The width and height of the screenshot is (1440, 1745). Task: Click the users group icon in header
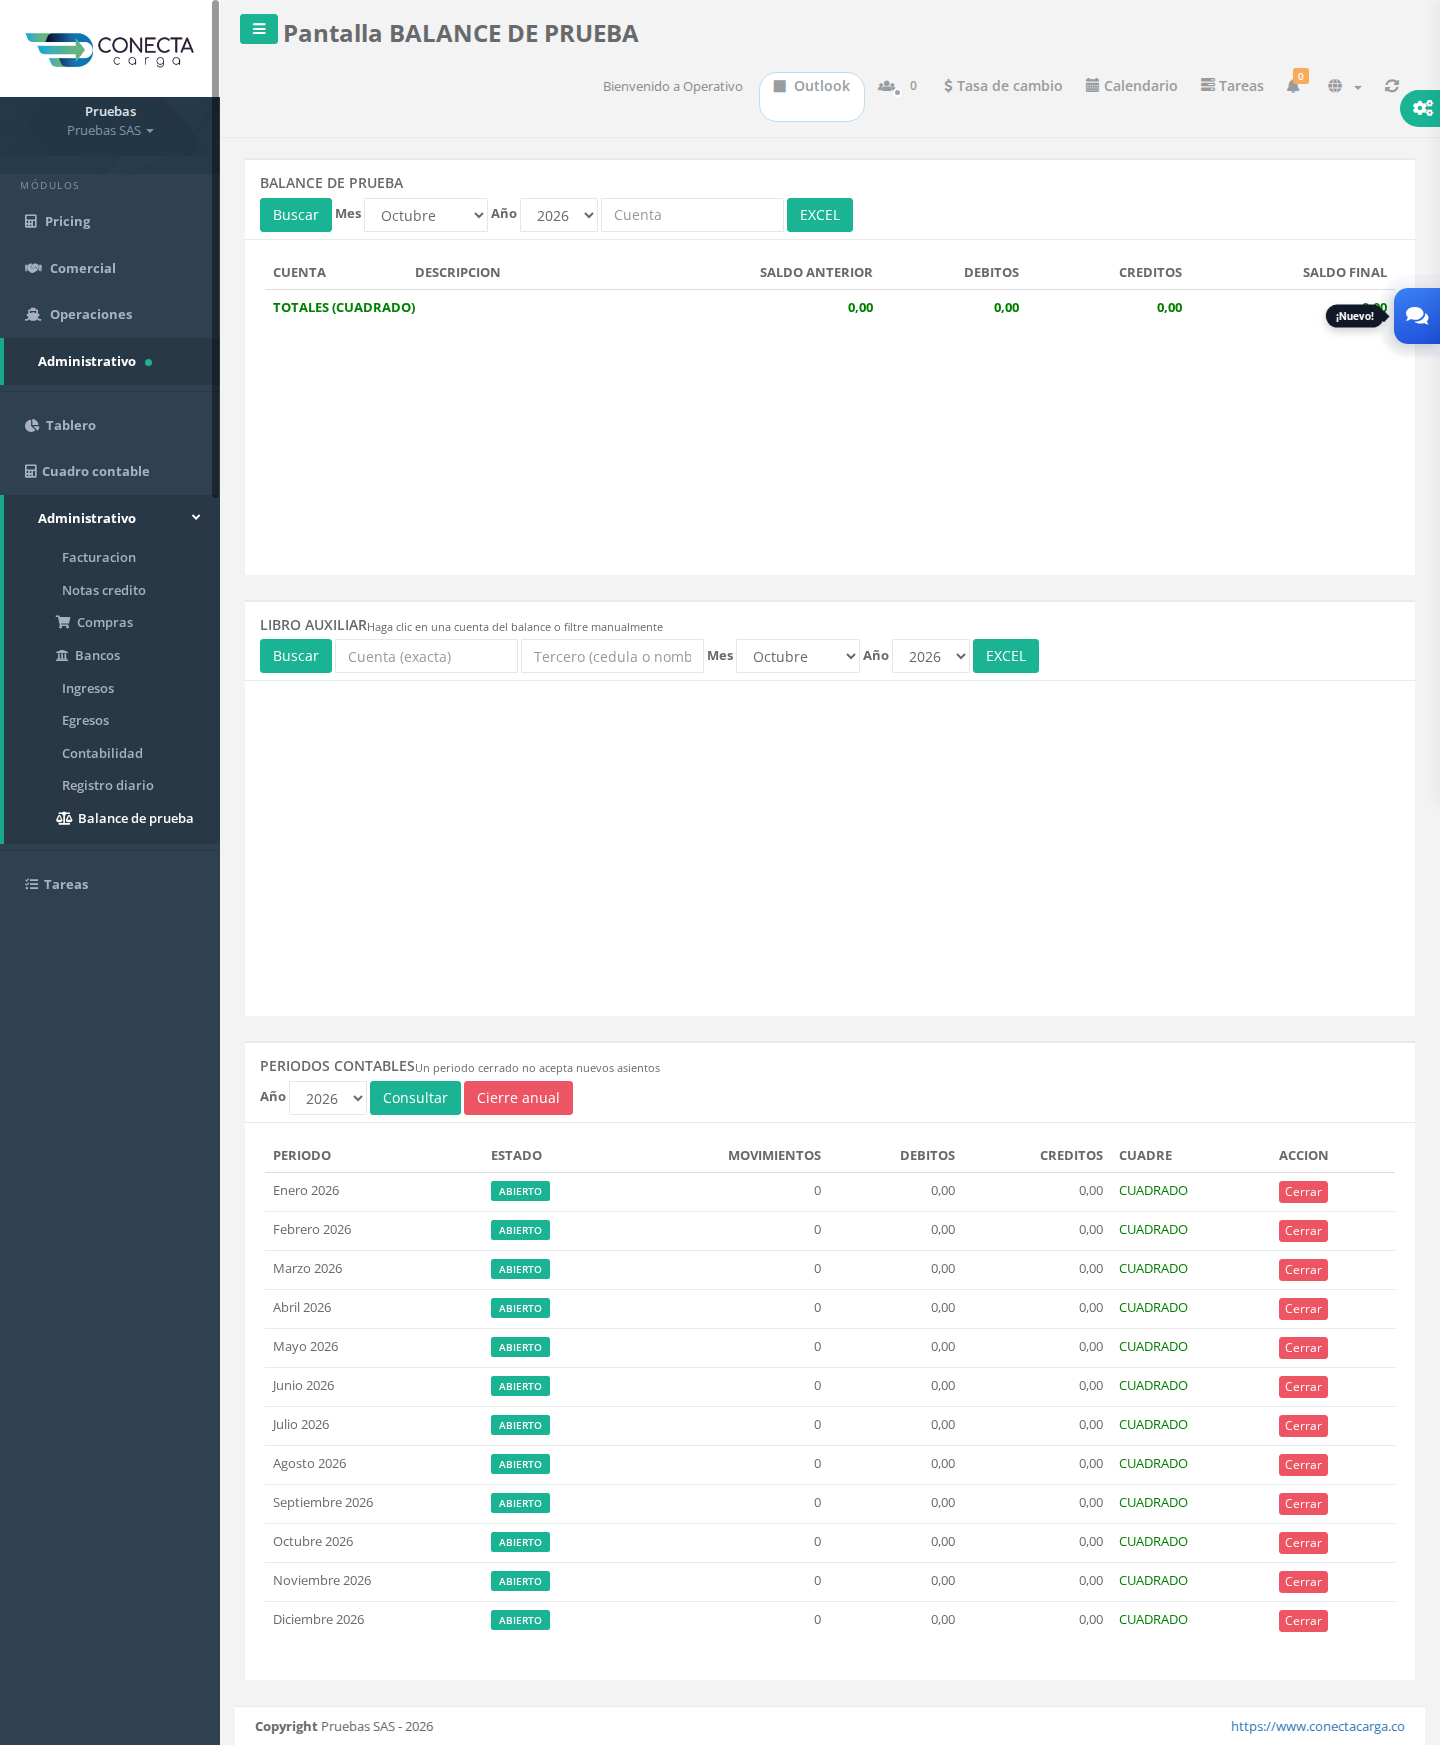[887, 86]
